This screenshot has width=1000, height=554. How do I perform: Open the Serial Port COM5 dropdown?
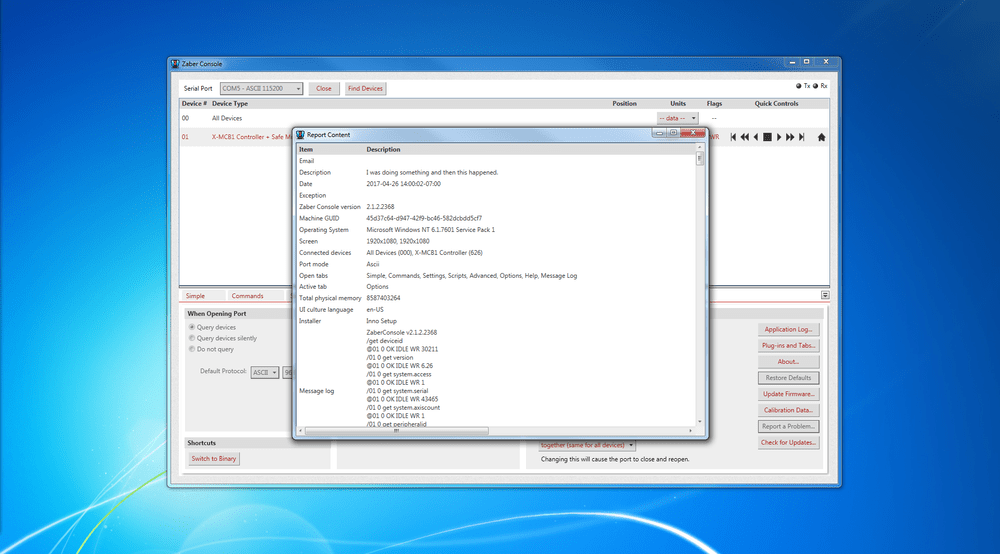pyautogui.click(x=261, y=89)
